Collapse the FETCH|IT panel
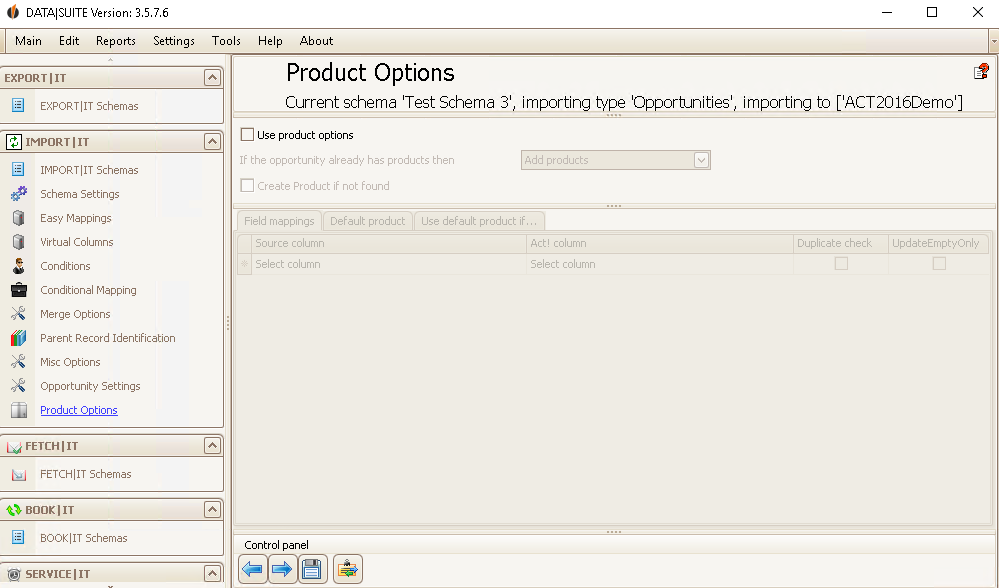The image size is (999, 588). pyautogui.click(x=212, y=445)
